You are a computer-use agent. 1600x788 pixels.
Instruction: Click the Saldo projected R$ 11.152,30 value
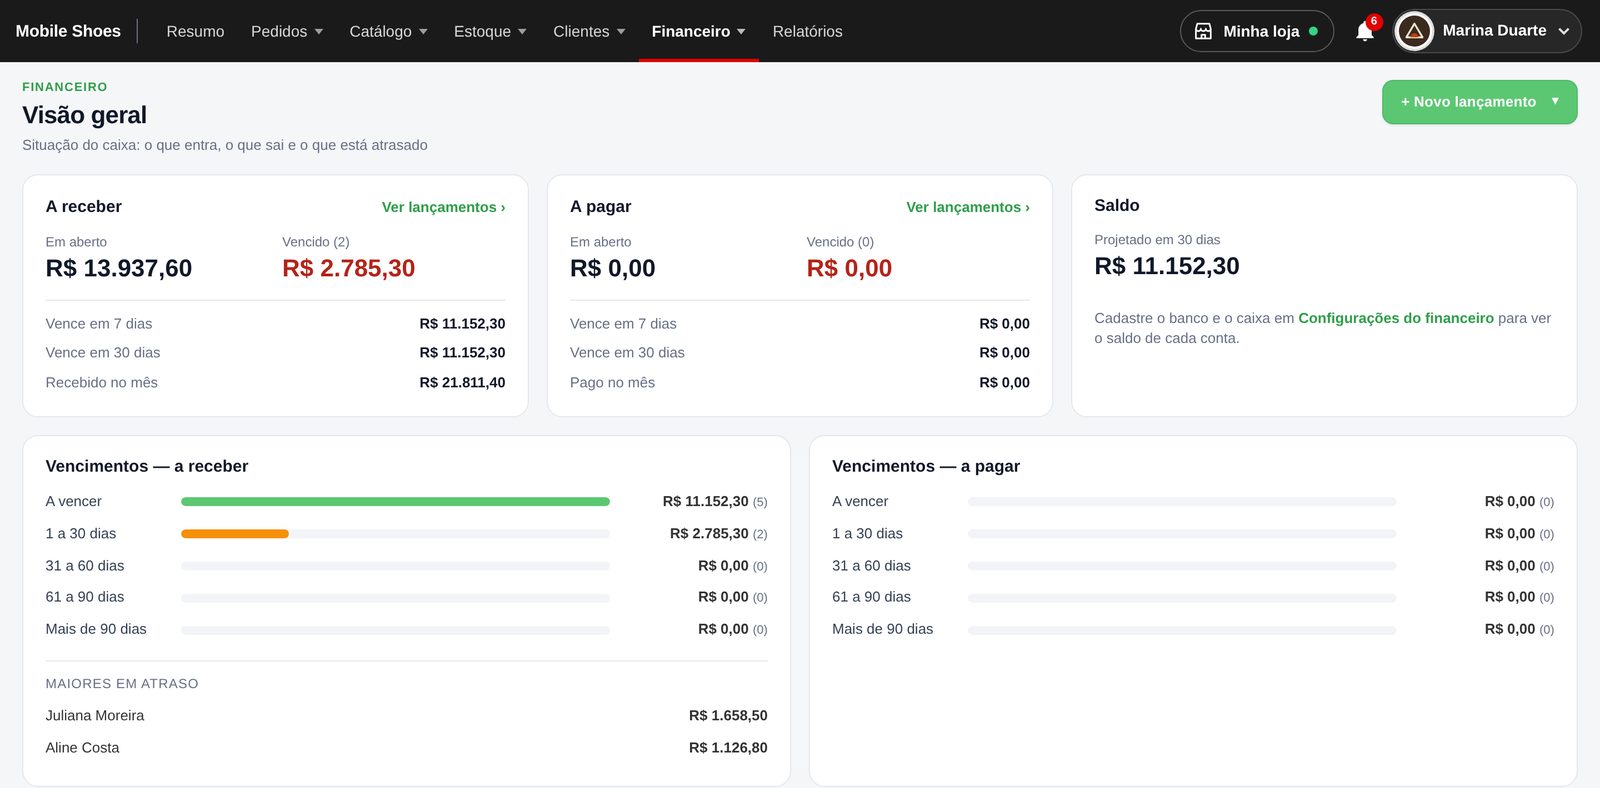[x=1167, y=266]
